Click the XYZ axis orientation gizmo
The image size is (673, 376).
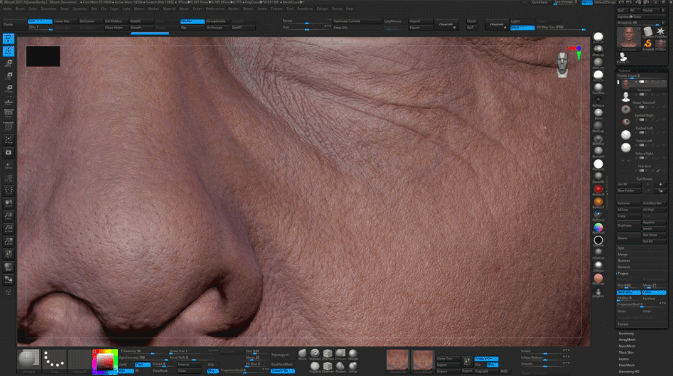click(x=576, y=52)
